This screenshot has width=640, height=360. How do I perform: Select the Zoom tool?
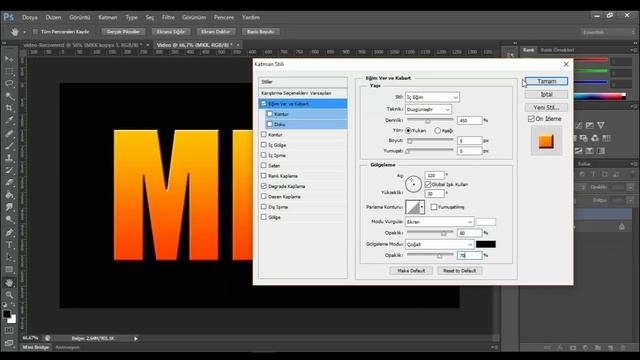(9, 295)
